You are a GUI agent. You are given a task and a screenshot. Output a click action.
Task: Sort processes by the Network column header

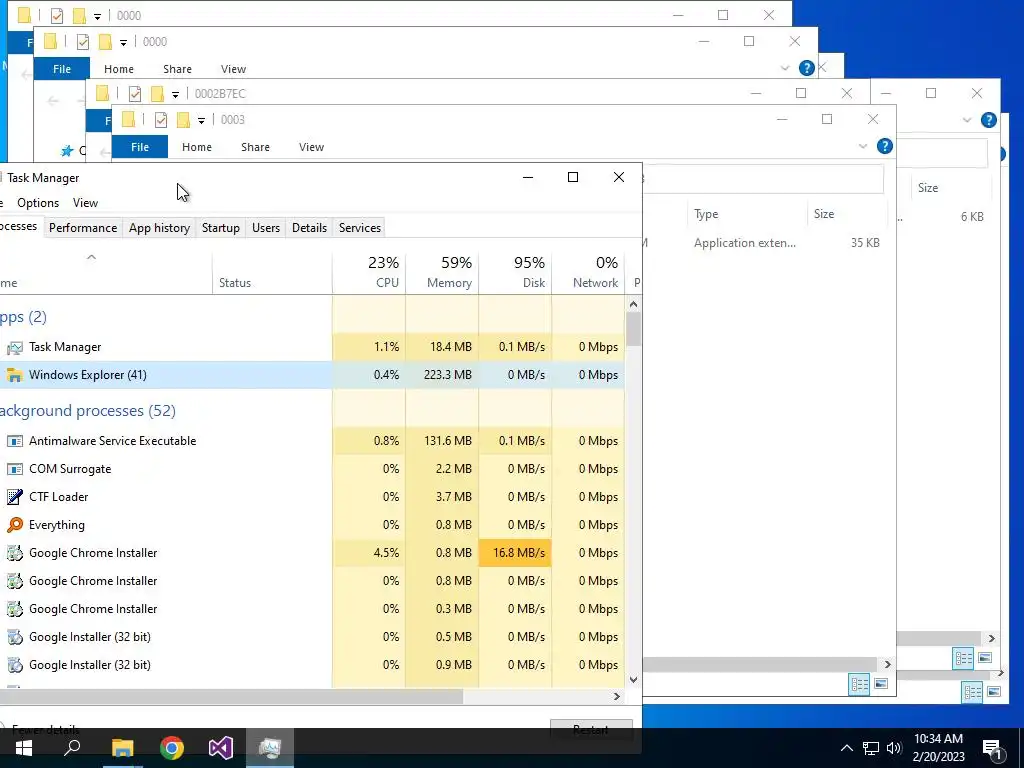(x=588, y=272)
